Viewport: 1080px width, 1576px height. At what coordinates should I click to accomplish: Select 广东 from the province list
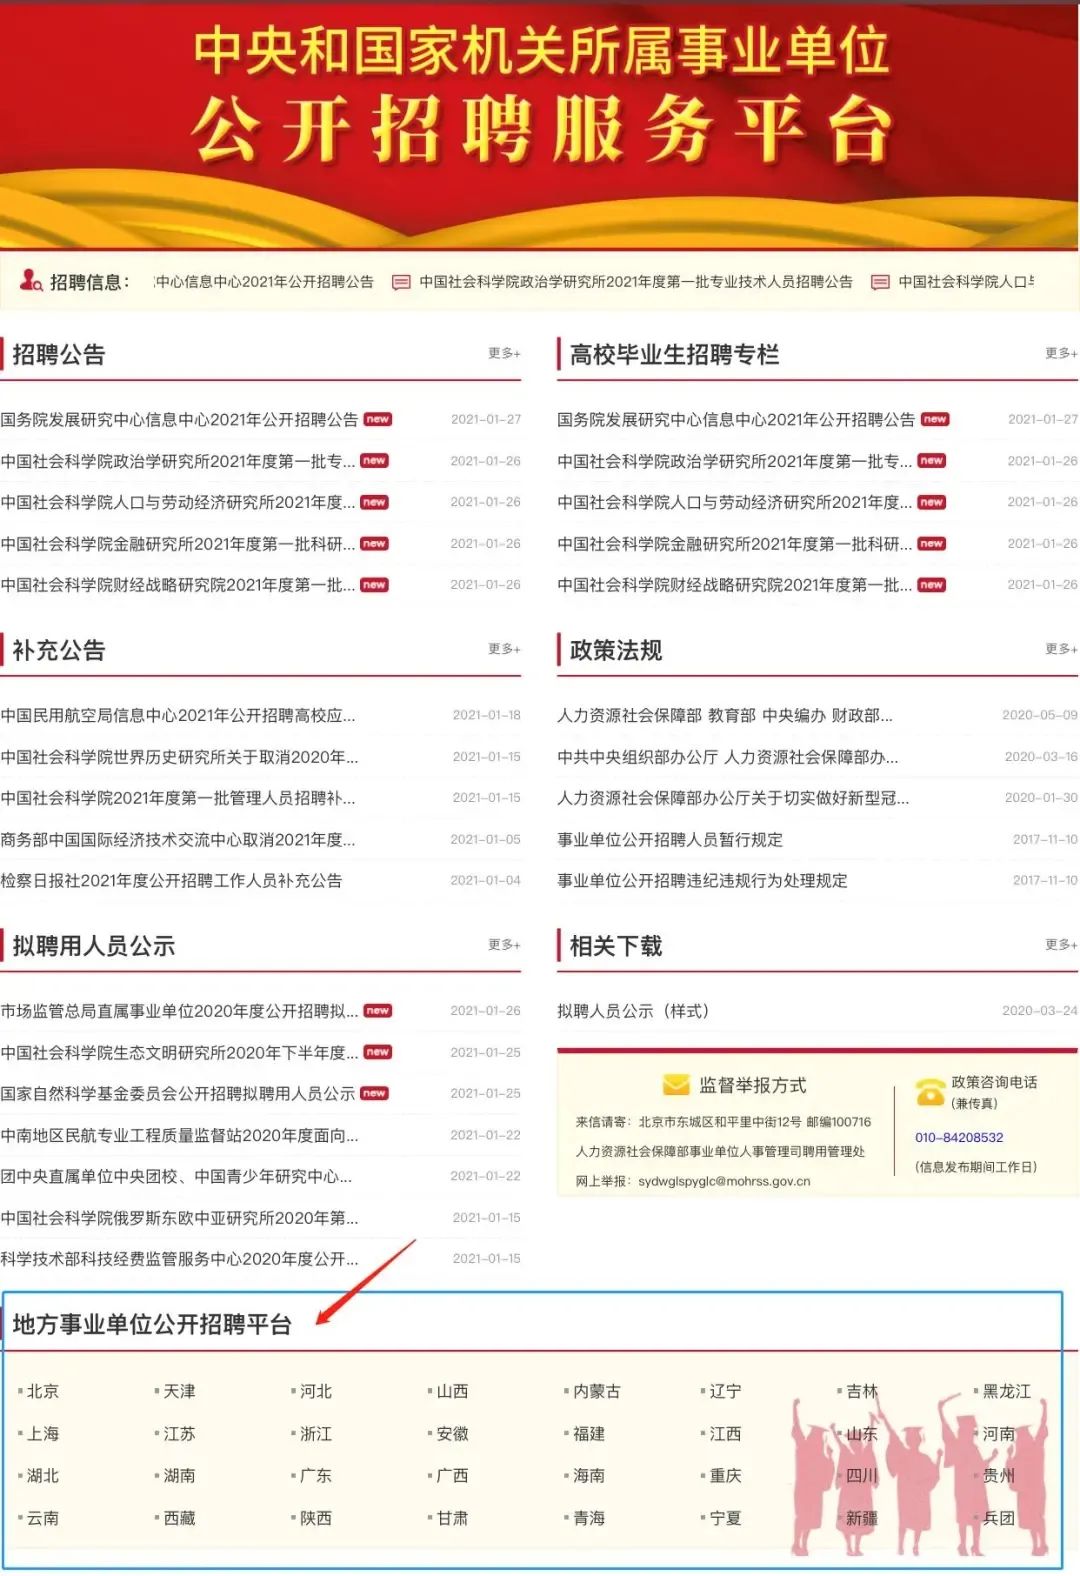pos(315,1475)
